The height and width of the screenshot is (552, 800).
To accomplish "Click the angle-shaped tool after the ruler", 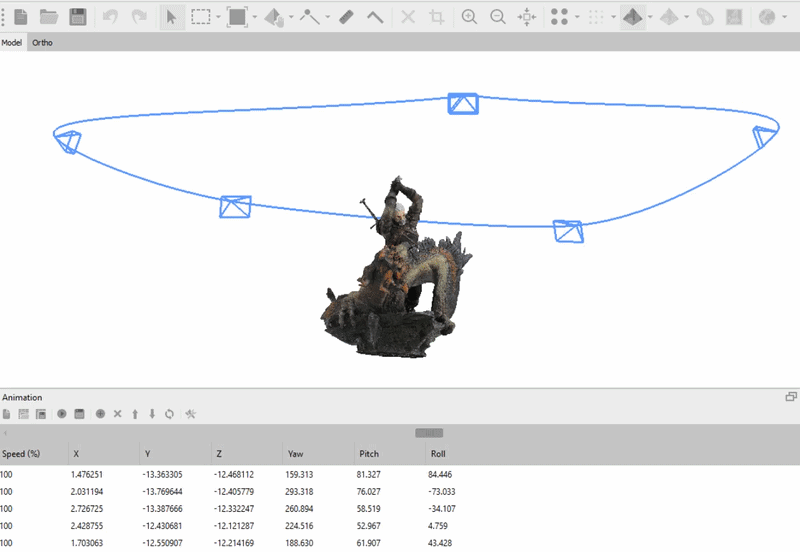I will coord(375,17).
